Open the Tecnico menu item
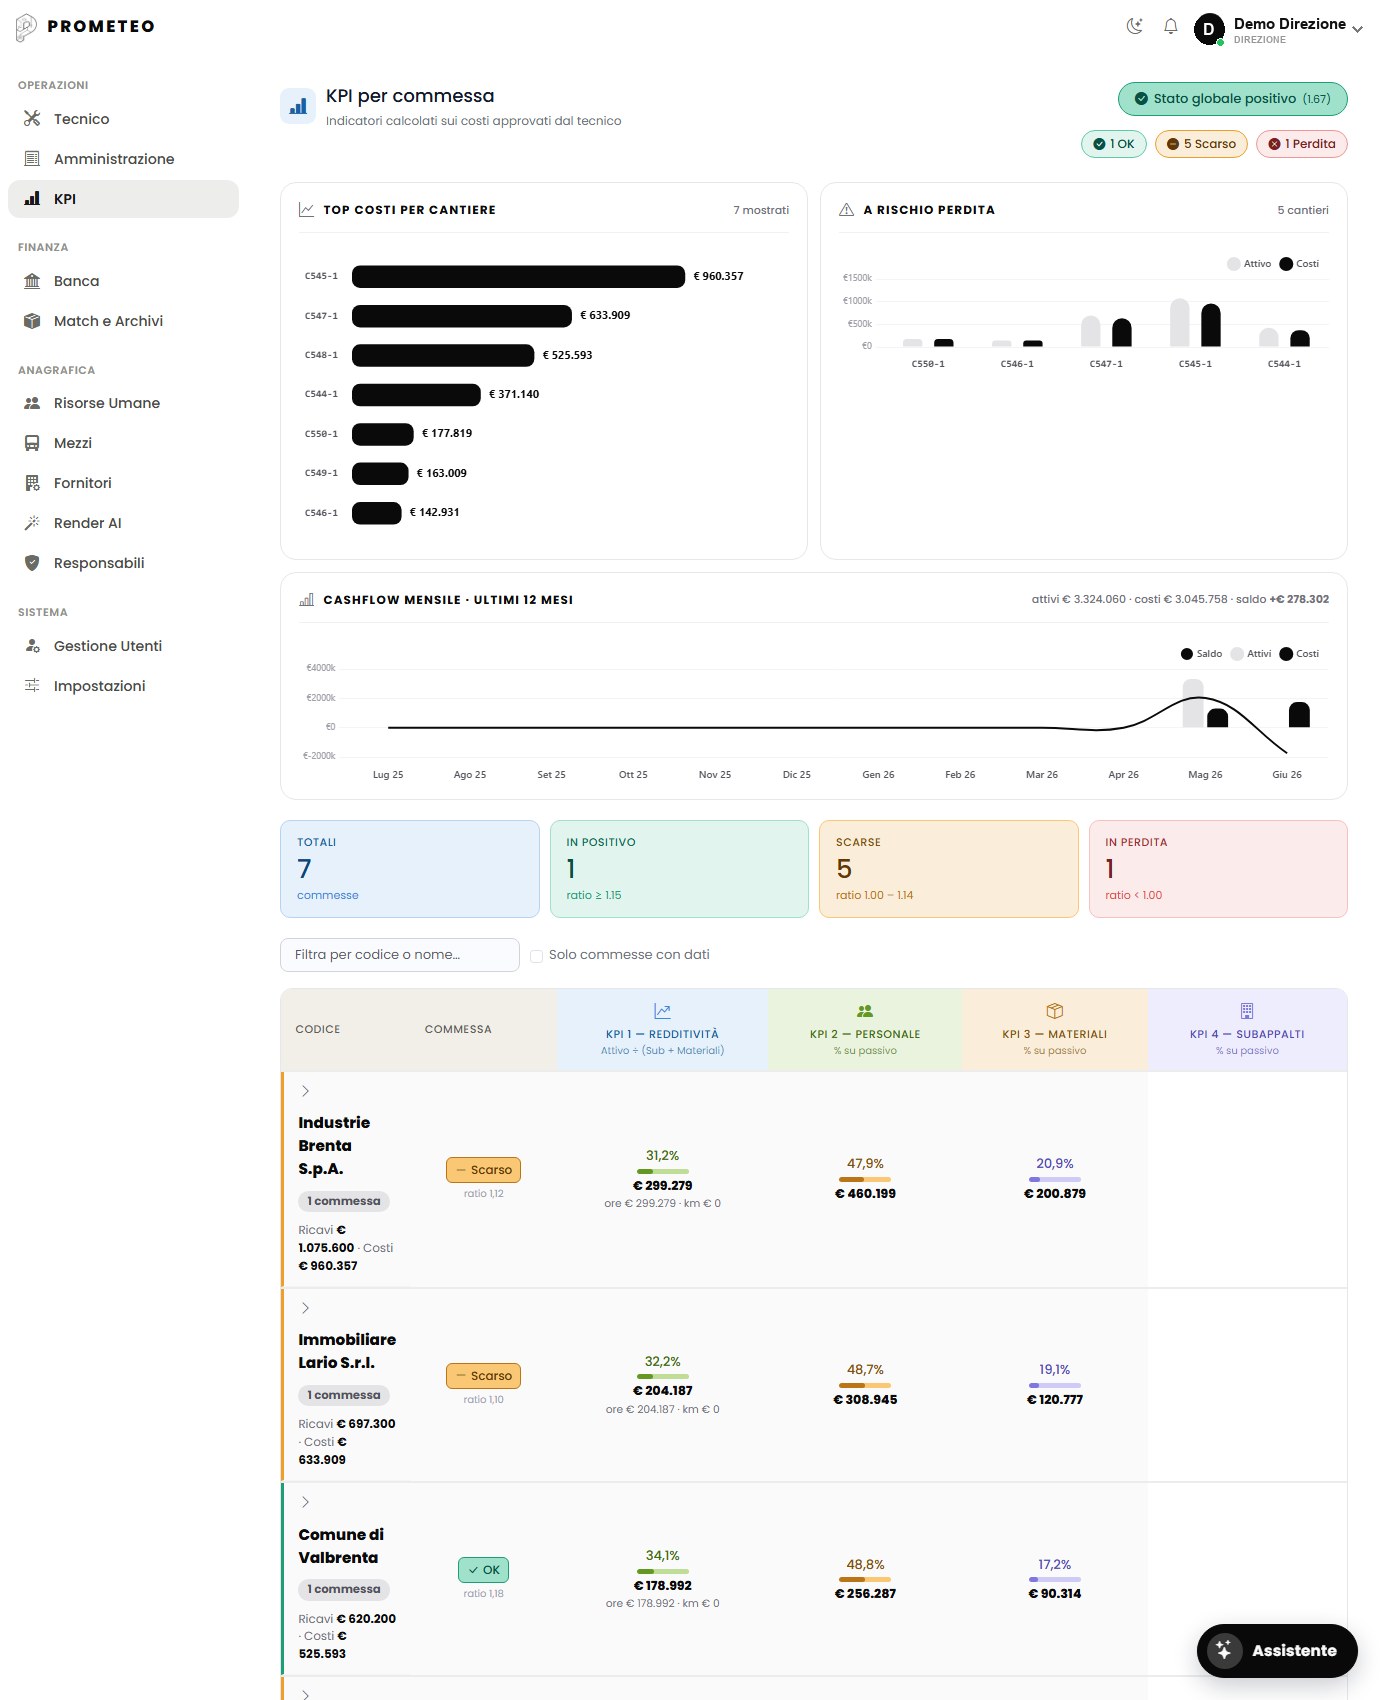The height and width of the screenshot is (1700, 1380). [123, 119]
